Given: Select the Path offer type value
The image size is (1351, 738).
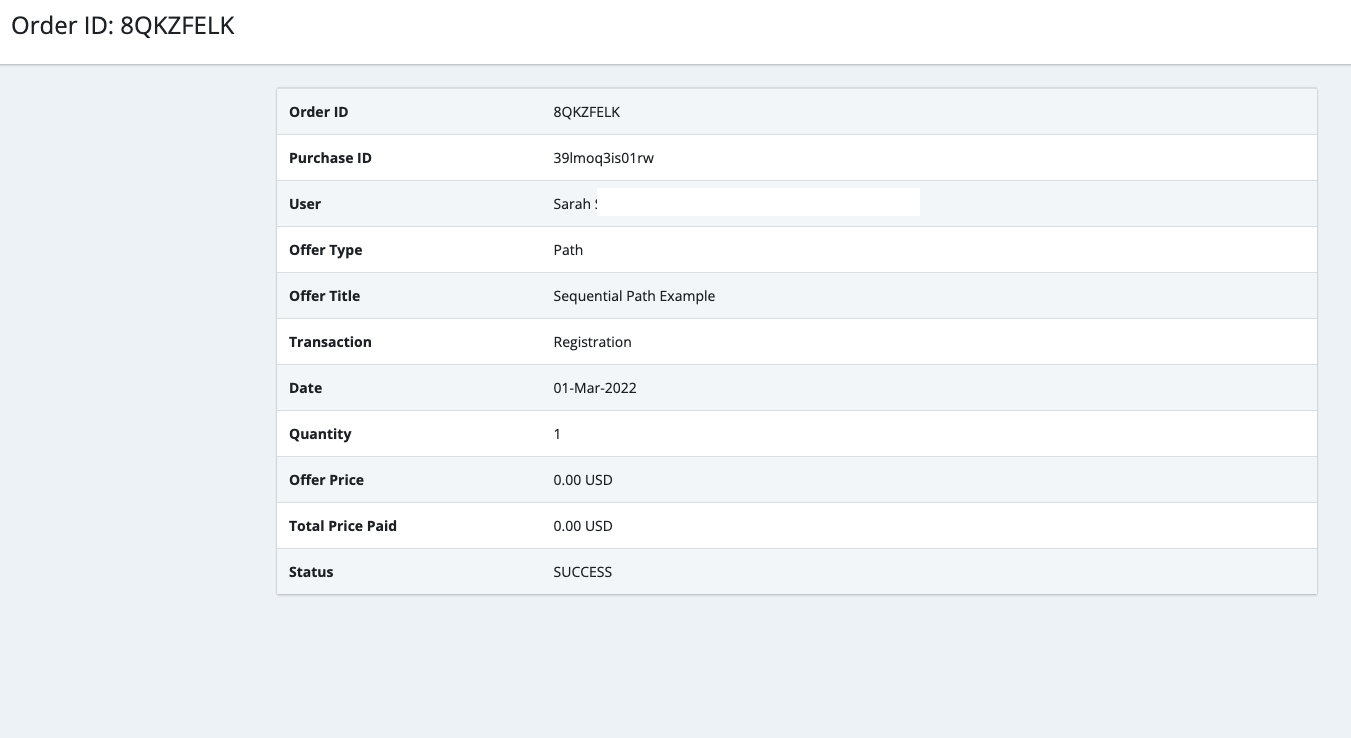Looking at the screenshot, I should [x=568, y=250].
